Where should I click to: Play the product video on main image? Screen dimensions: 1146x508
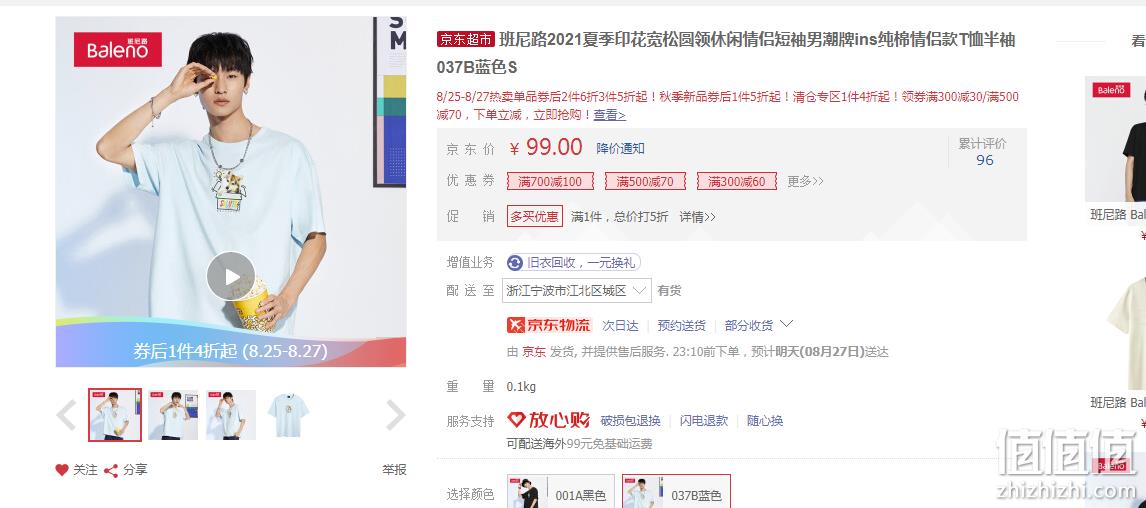click(231, 276)
